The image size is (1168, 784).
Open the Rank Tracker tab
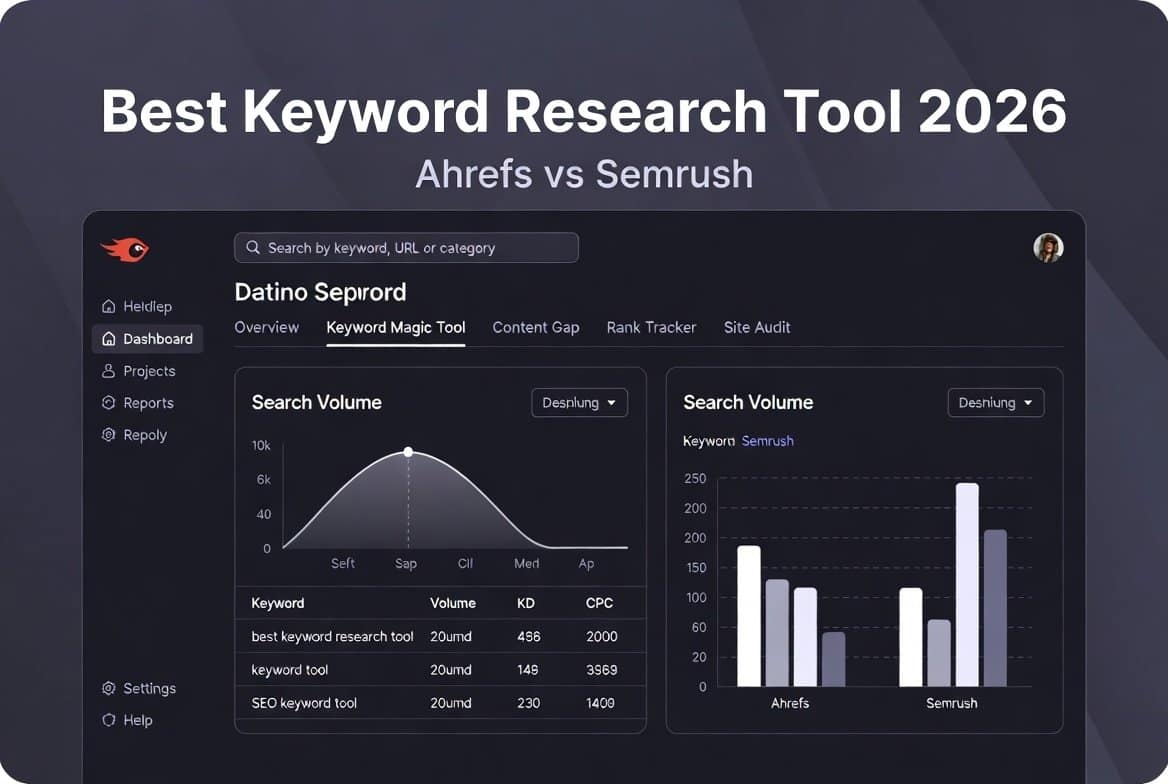(x=651, y=327)
